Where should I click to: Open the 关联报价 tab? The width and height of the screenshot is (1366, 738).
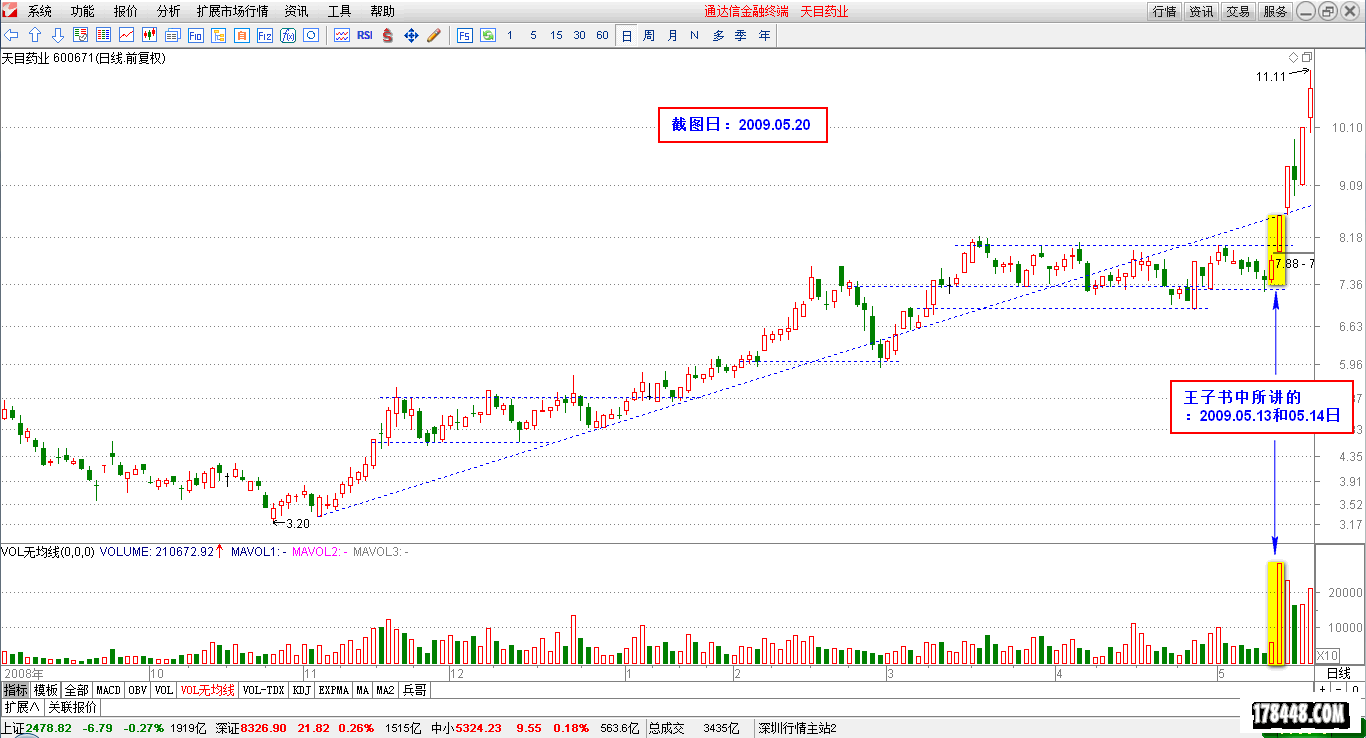pos(73,706)
